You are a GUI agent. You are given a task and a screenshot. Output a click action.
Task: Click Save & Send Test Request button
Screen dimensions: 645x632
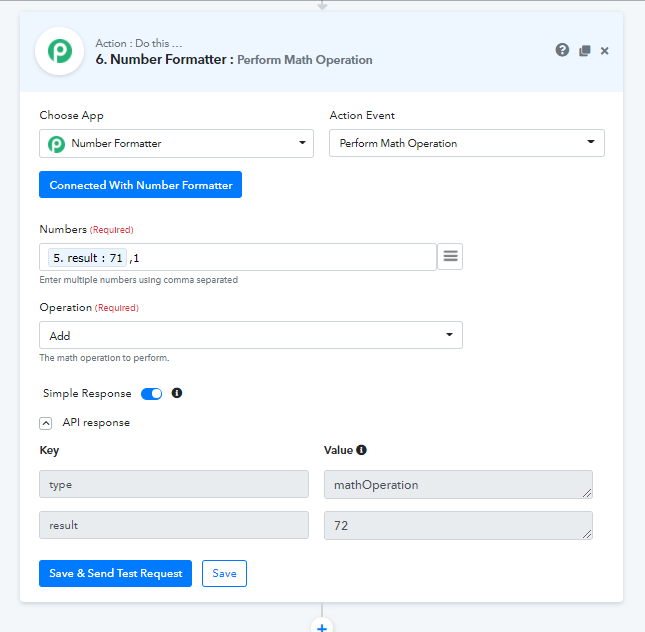point(116,573)
